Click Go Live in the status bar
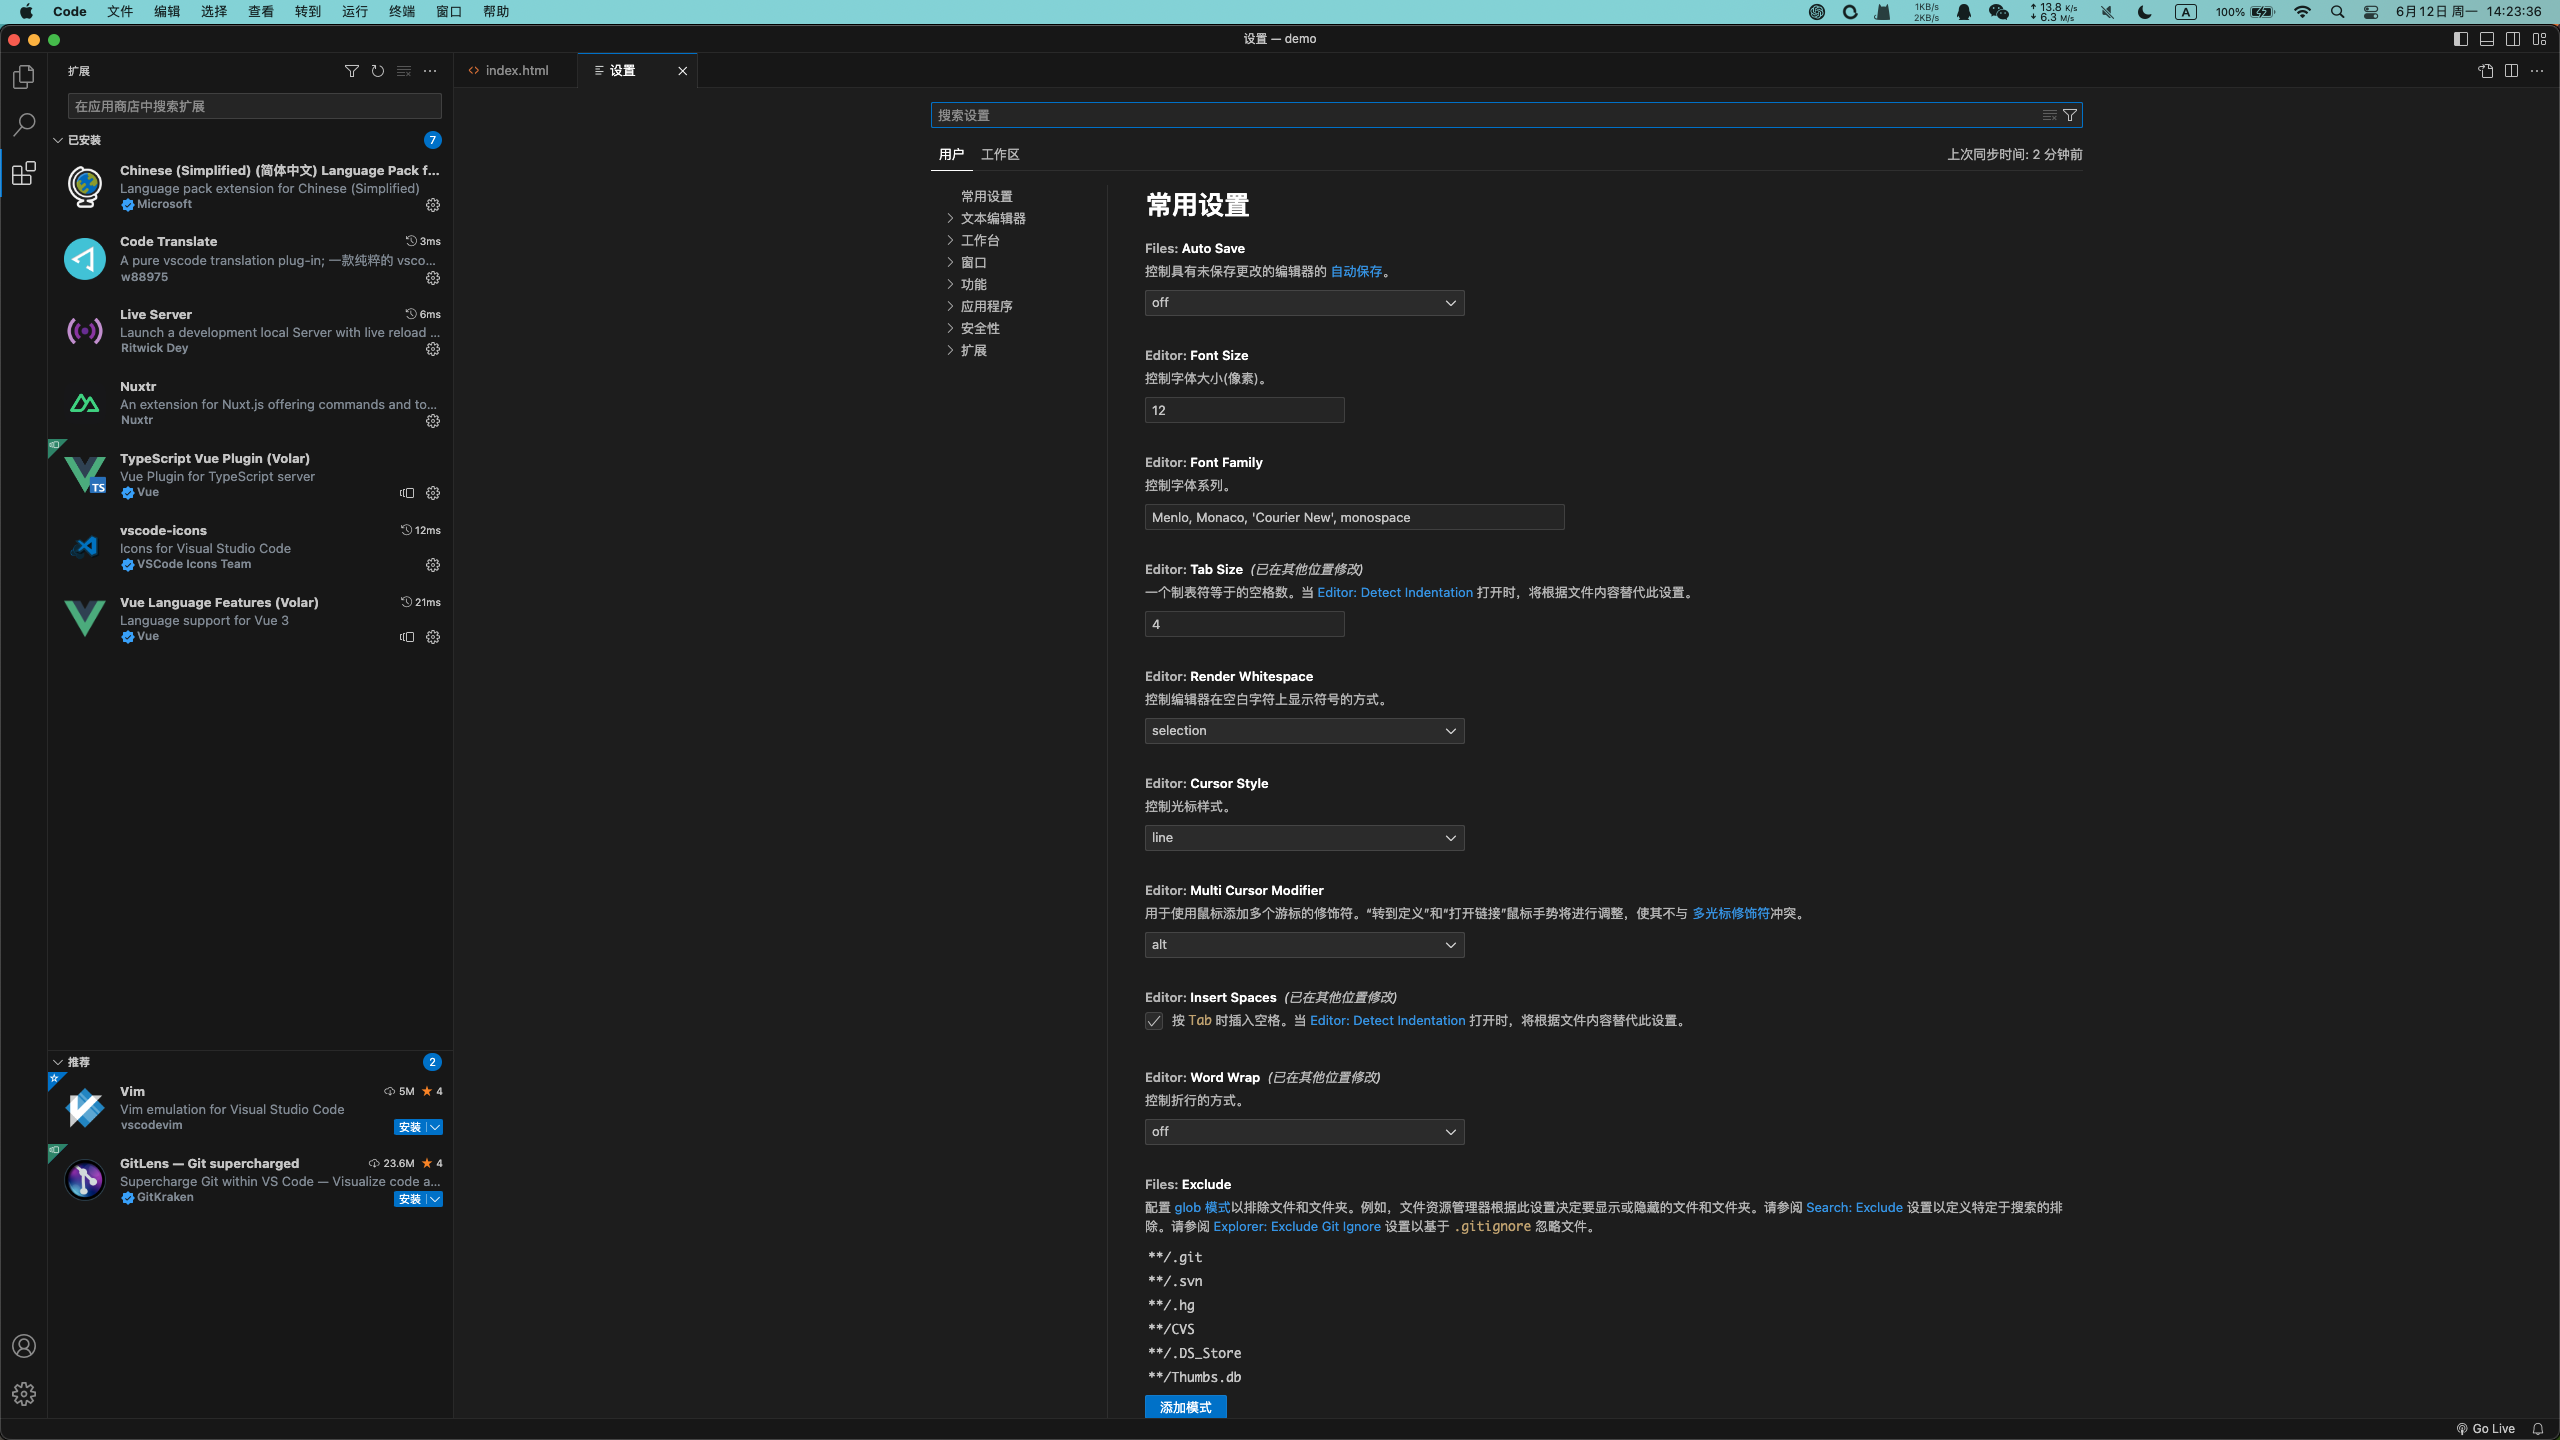This screenshot has height=1440, width=2560. coord(2487,1428)
